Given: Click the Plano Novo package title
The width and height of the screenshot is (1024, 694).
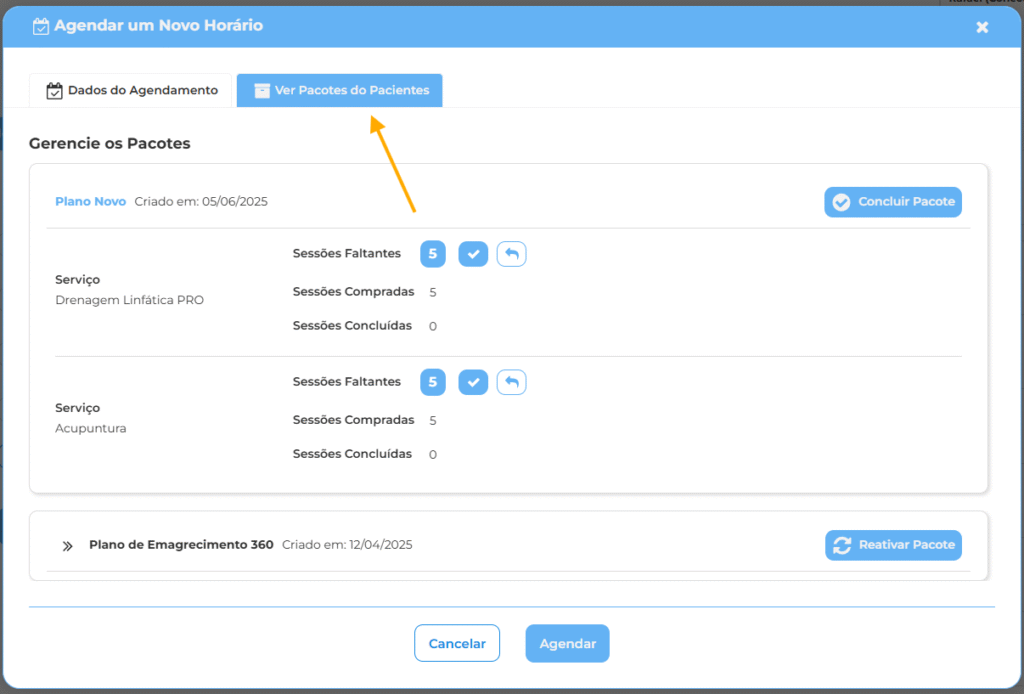Looking at the screenshot, I should pyautogui.click(x=90, y=201).
